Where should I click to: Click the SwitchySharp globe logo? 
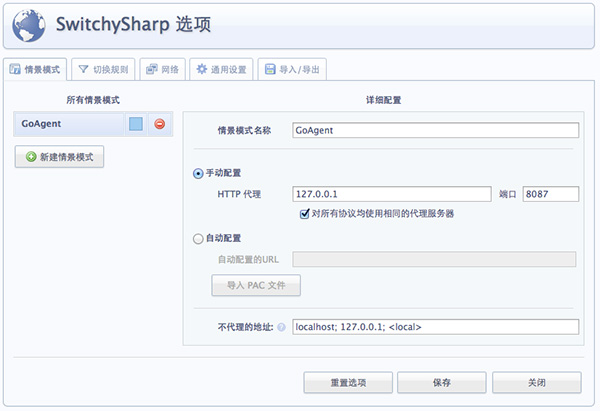(x=29, y=26)
